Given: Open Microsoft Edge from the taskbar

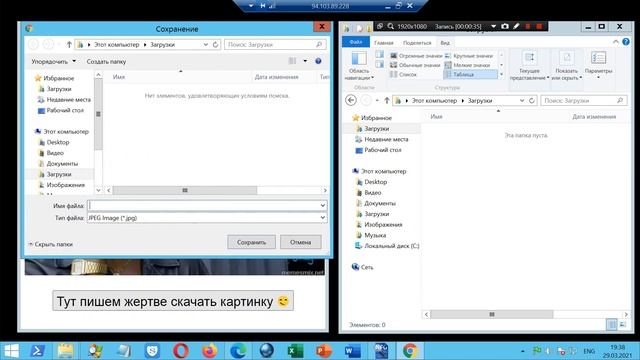Looking at the screenshot, I should [238, 351].
